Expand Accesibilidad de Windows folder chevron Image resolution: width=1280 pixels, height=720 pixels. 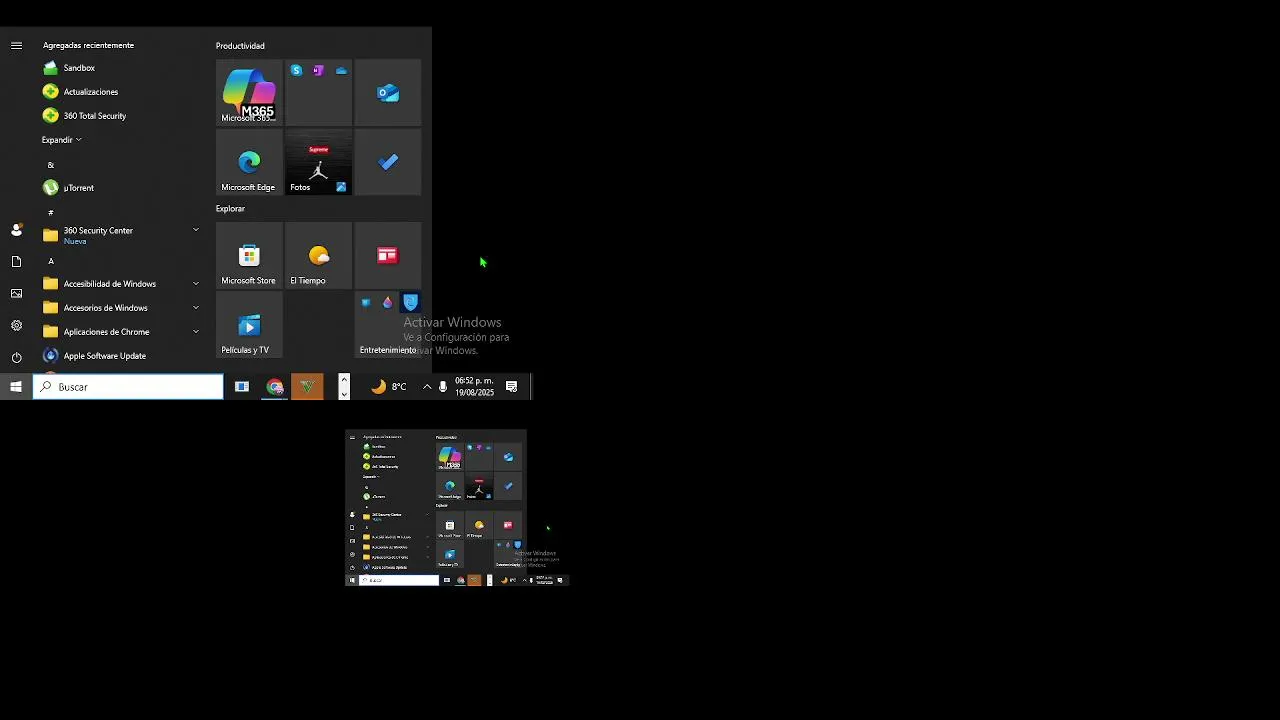pyautogui.click(x=196, y=284)
